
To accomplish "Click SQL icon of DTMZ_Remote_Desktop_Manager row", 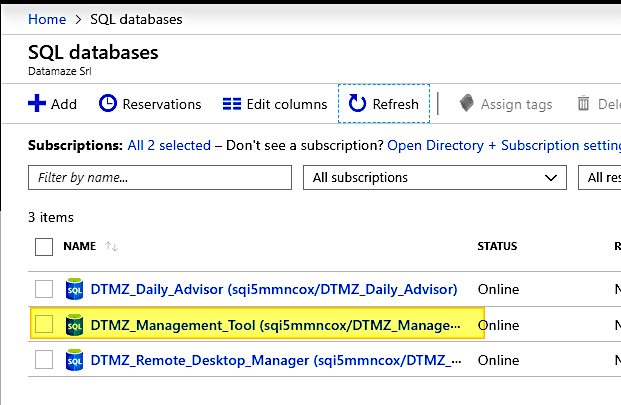I will pos(74,360).
